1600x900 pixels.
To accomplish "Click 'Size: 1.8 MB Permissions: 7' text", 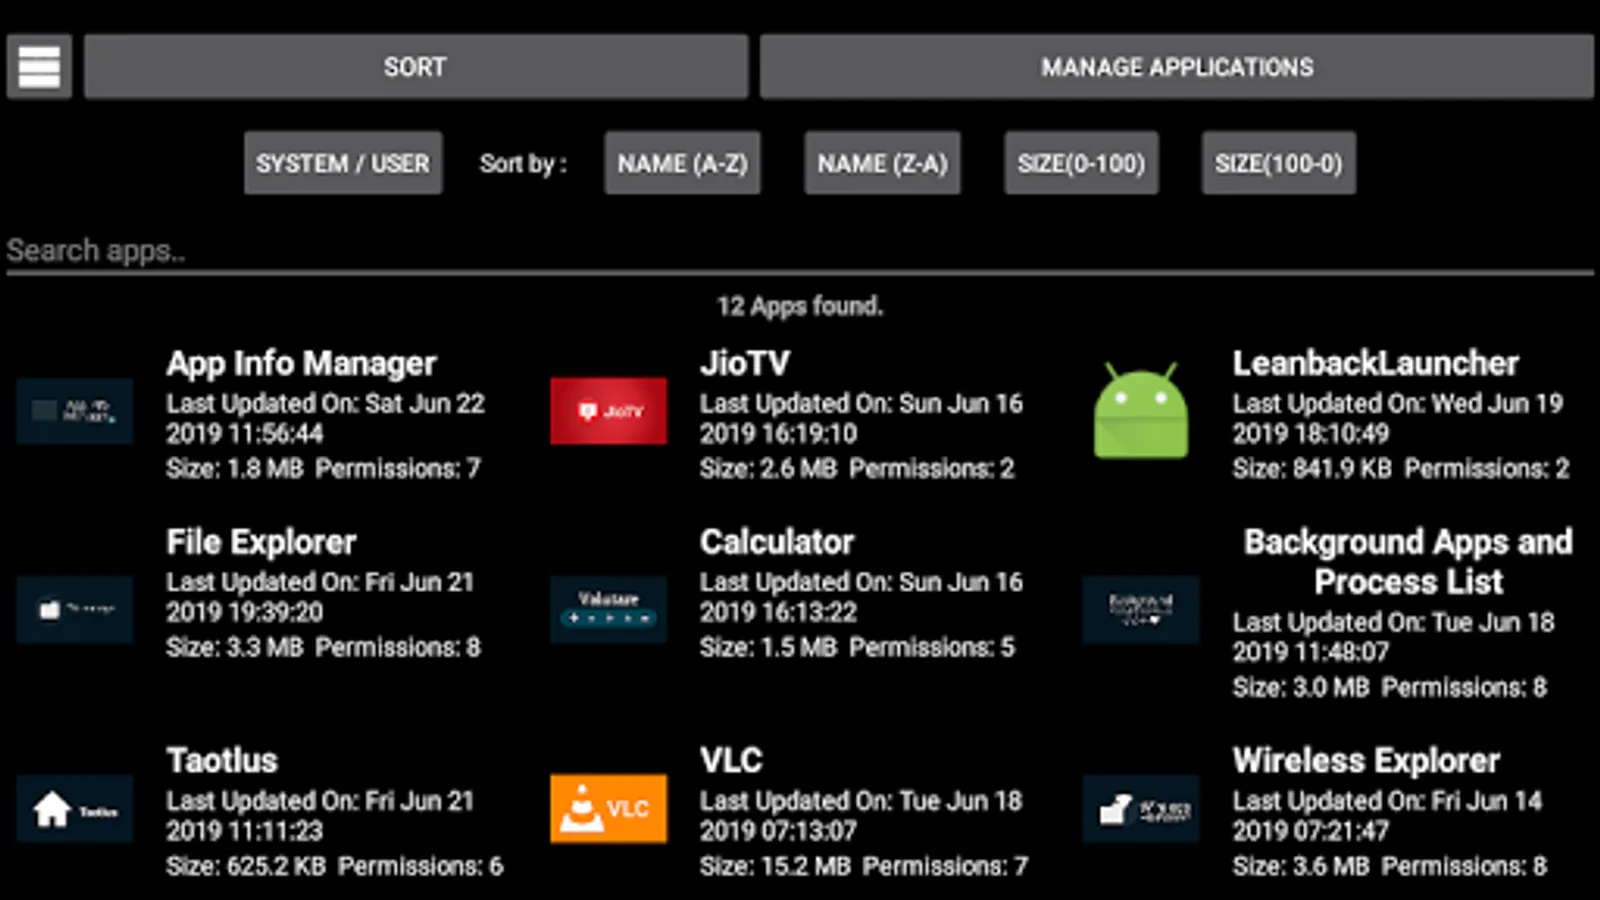I will [x=323, y=468].
